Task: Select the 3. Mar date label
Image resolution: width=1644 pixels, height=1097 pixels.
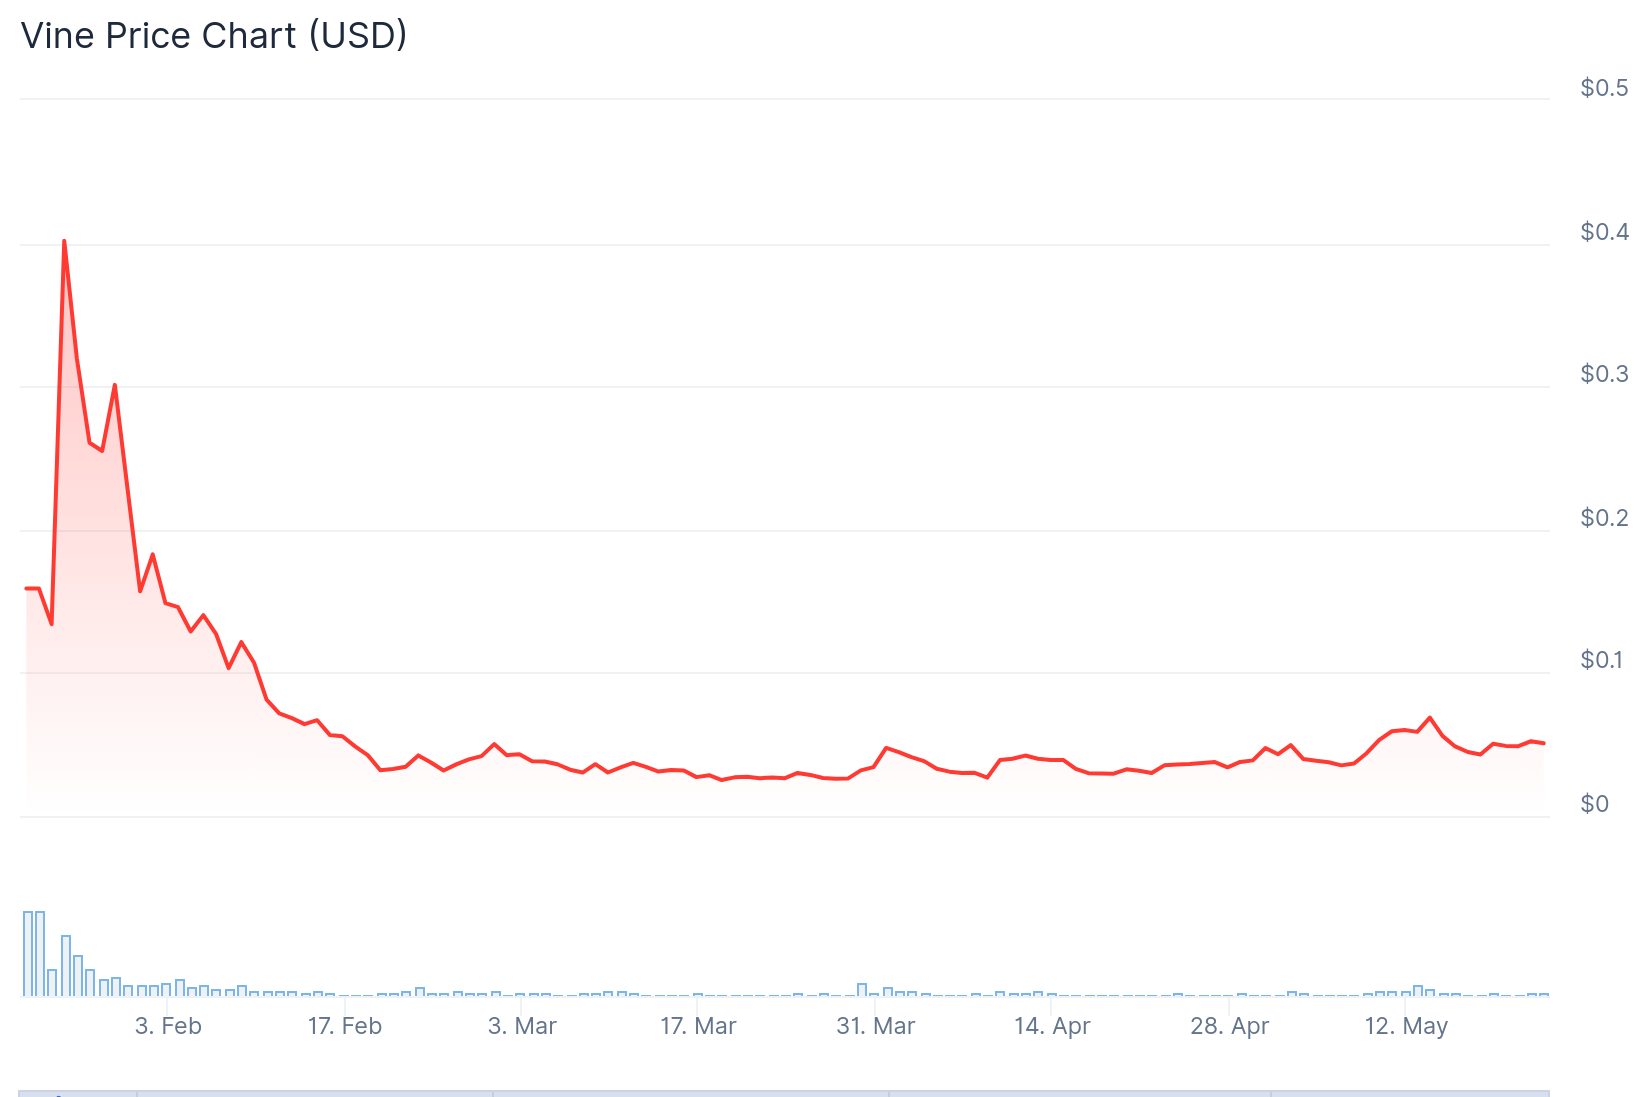Action: [522, 1026]
